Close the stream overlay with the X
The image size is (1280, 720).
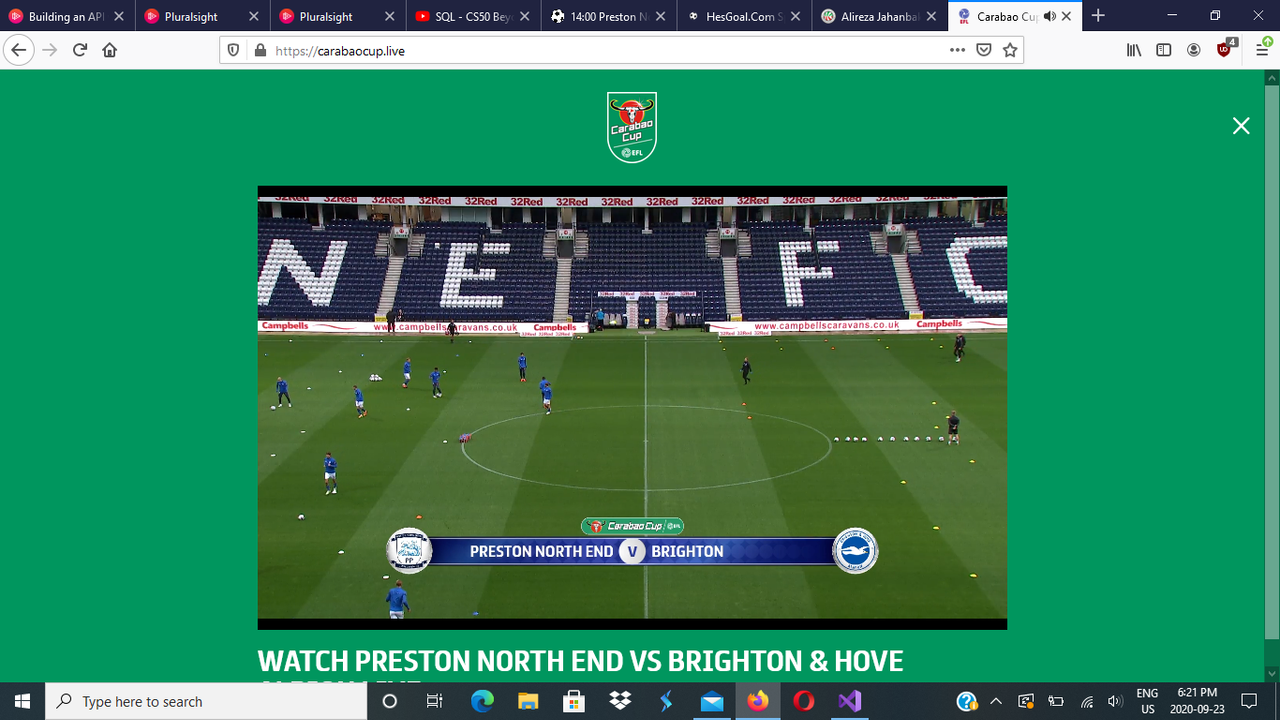tap(1241, 126)
